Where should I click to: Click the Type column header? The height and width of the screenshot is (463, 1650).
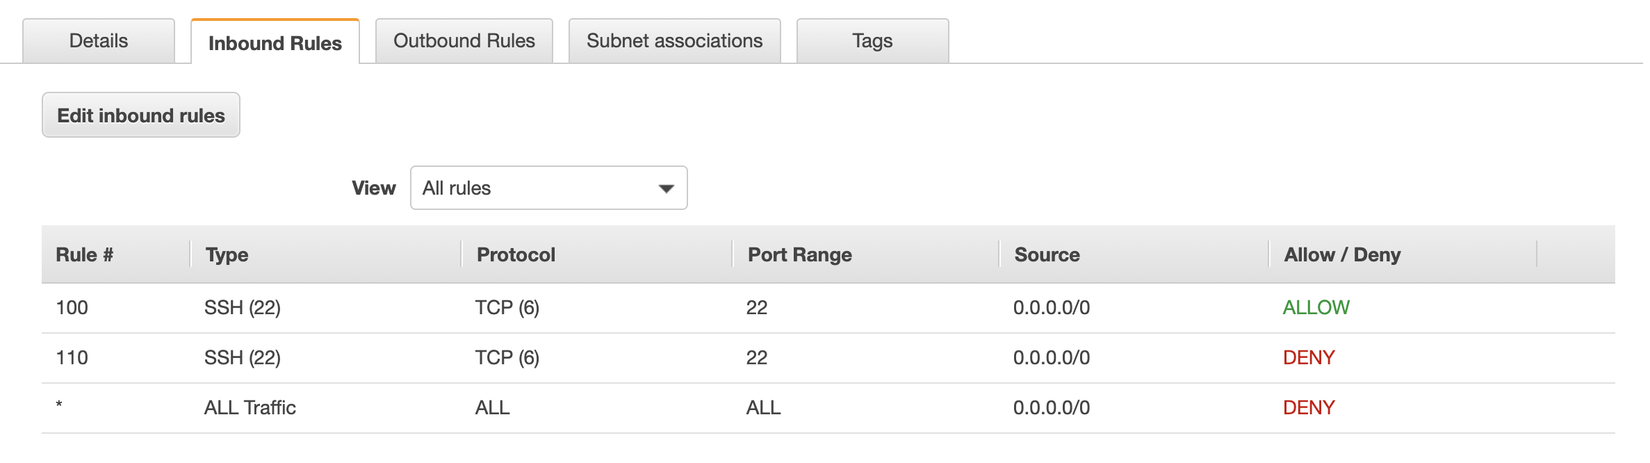(x=227, y=255)
